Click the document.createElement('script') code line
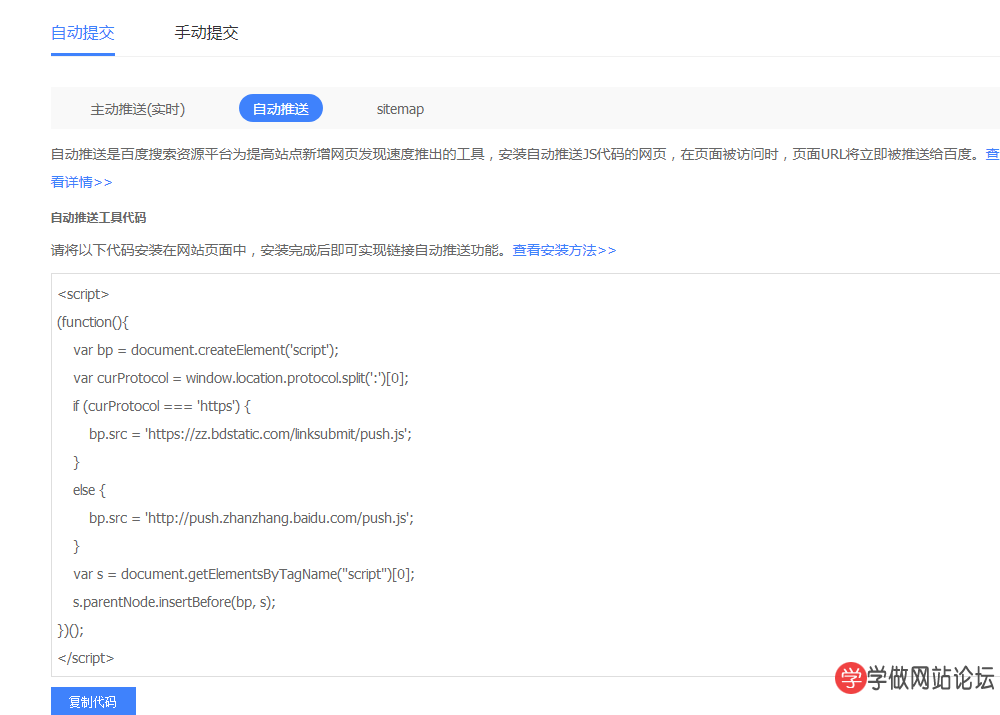Screen dimensions: 1000x715 [206, 350]
